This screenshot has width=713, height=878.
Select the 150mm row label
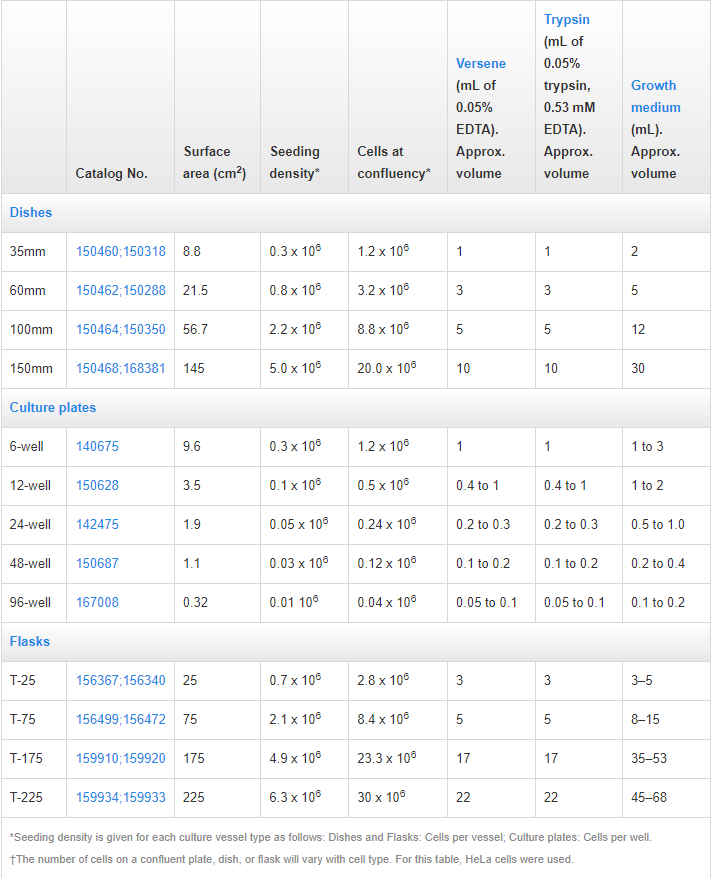(x=31, y=368)
